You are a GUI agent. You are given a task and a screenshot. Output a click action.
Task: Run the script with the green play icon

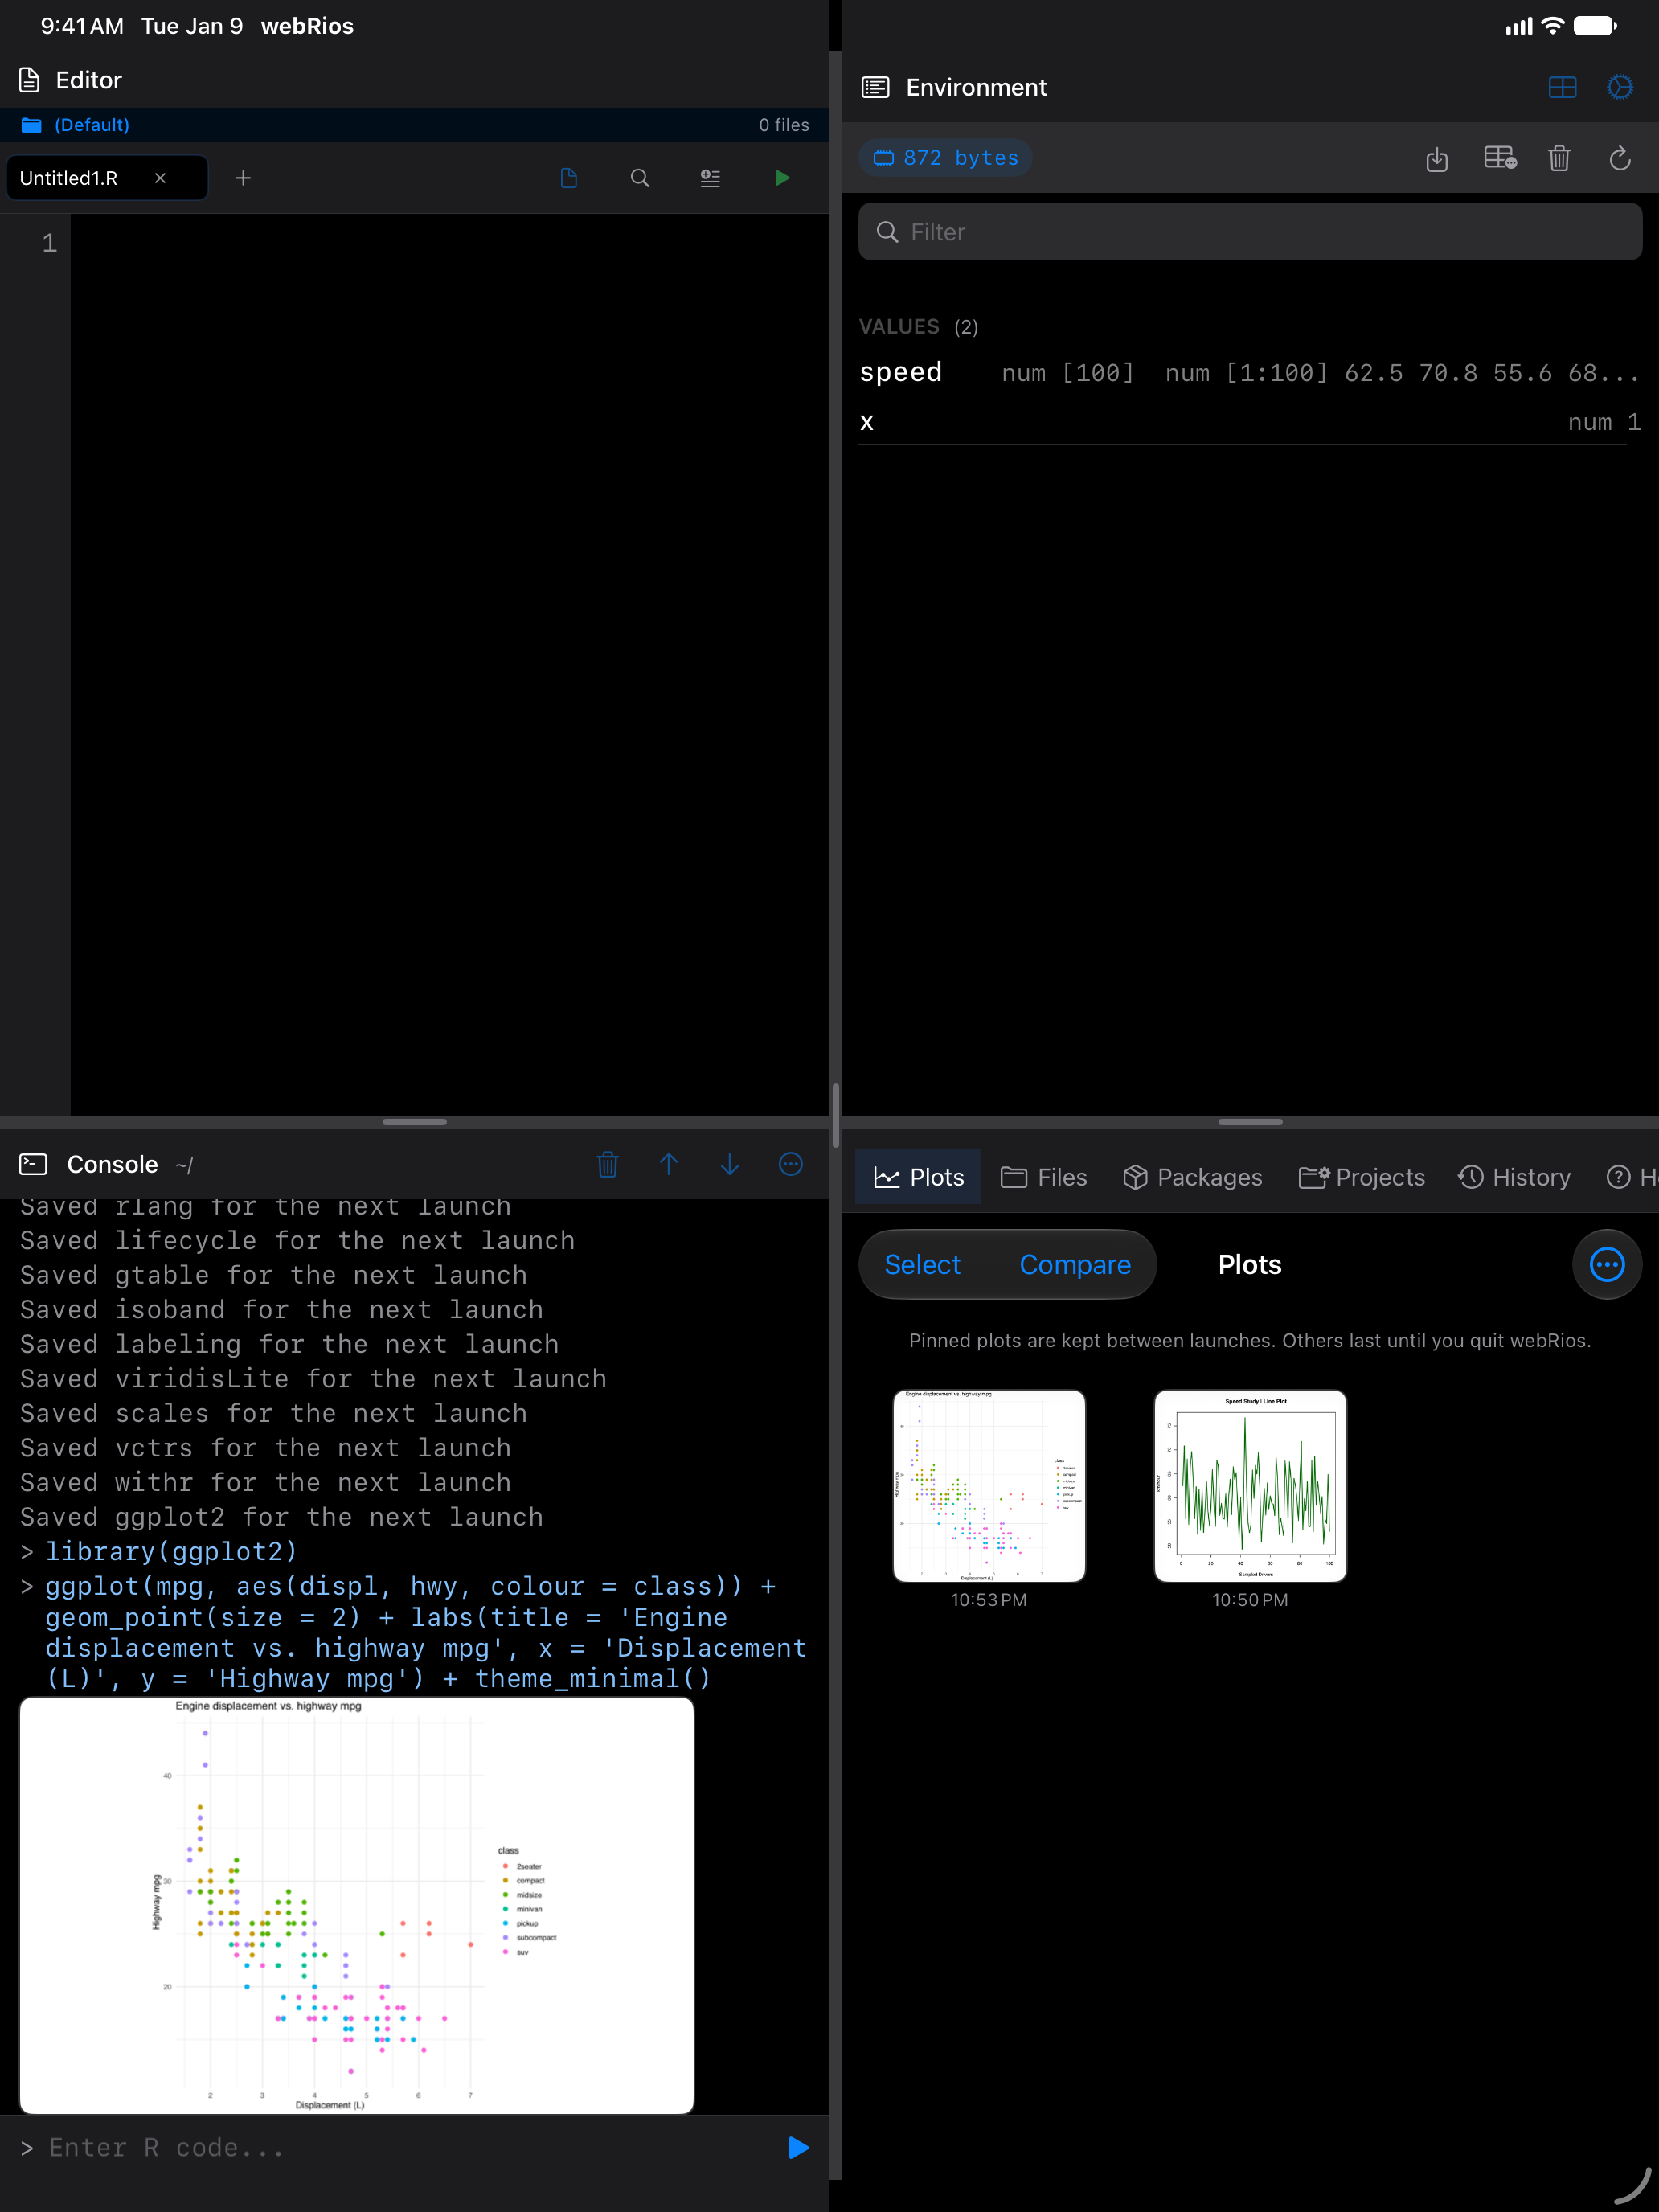tap(782, 178)
